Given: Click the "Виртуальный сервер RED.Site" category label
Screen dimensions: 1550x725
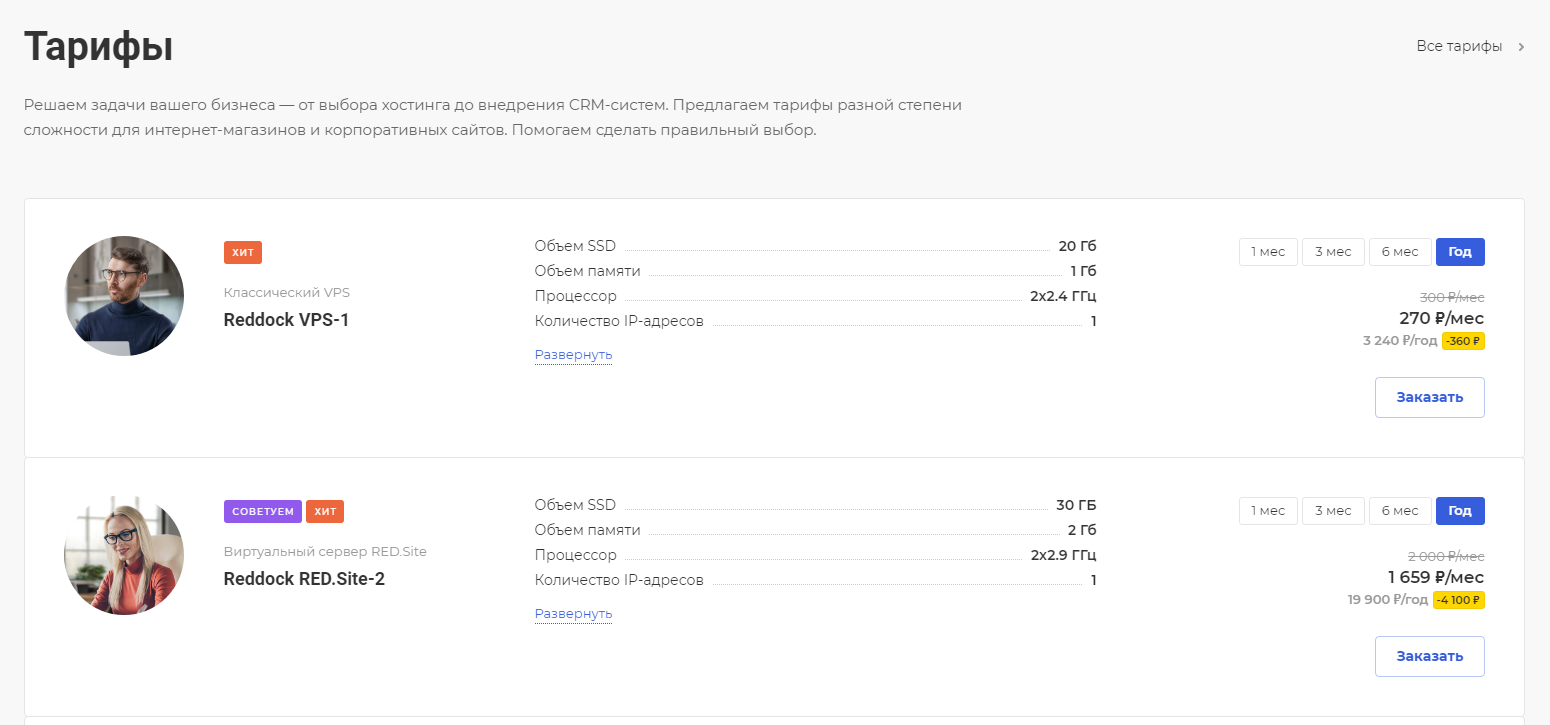Looking at the screenshot, I should [325, 551].
